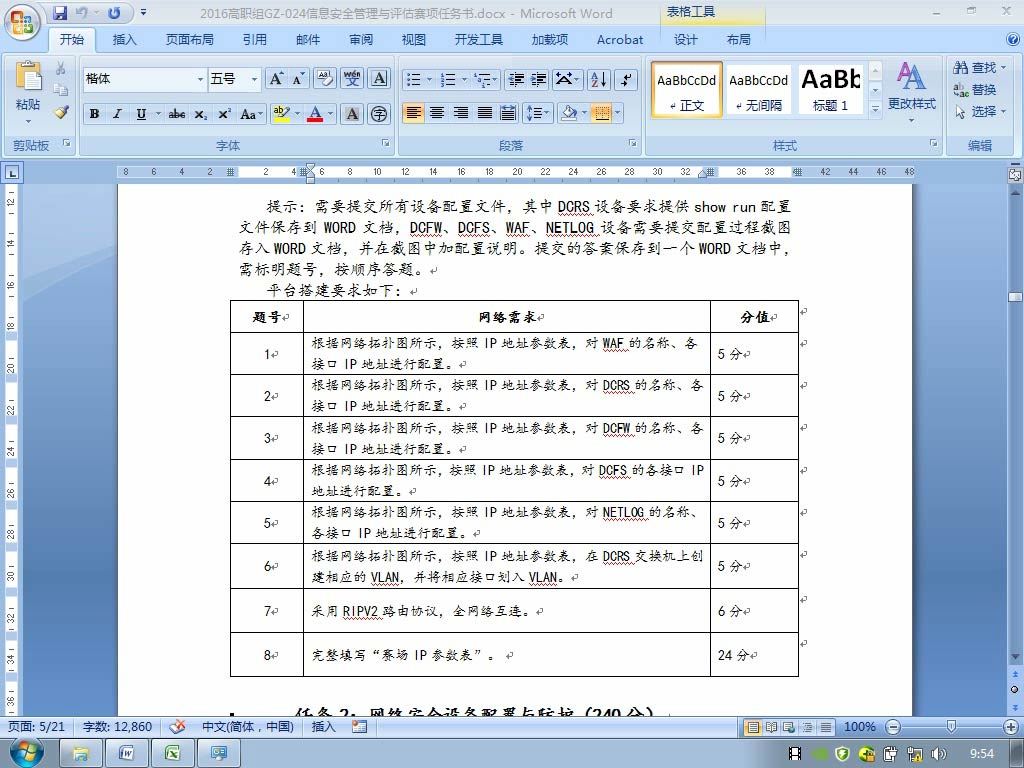This screenshot has width=1024, height=768.
Task: Toggle bold formatting
Action: click(95, 114)
